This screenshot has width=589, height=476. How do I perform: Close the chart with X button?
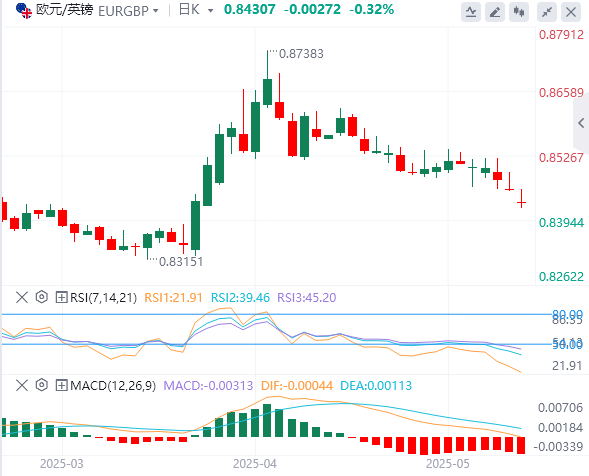[x=571, y=12]
